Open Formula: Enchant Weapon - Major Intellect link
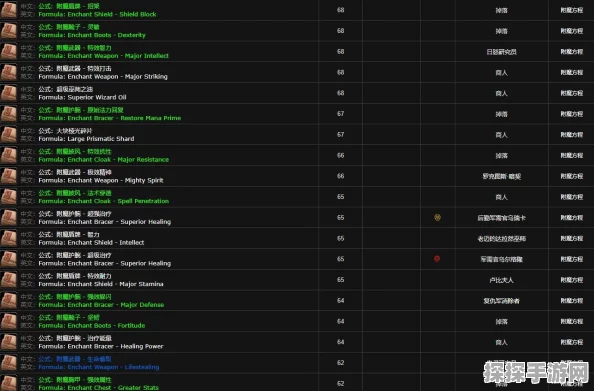Screen dimensions: 594x391 click(103, 56)
